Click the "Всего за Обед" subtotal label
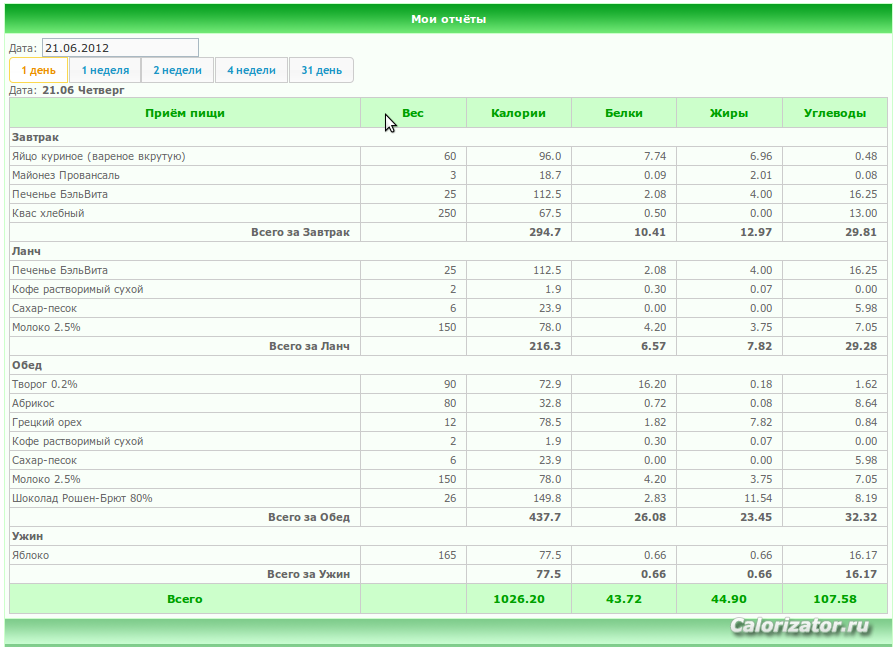 click(309, 517)
